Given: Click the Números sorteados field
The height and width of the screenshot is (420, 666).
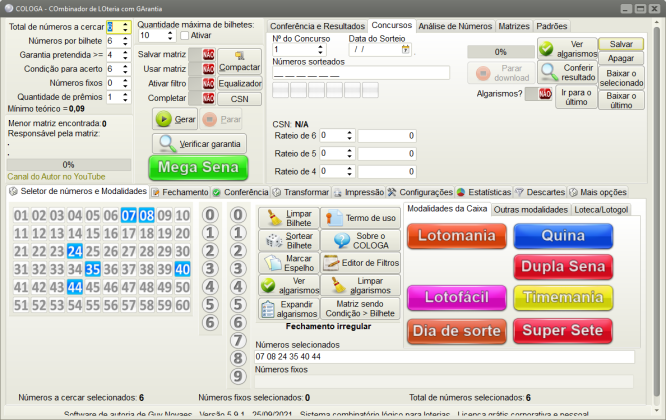Looking at the screenshot, I should (361, 73).
